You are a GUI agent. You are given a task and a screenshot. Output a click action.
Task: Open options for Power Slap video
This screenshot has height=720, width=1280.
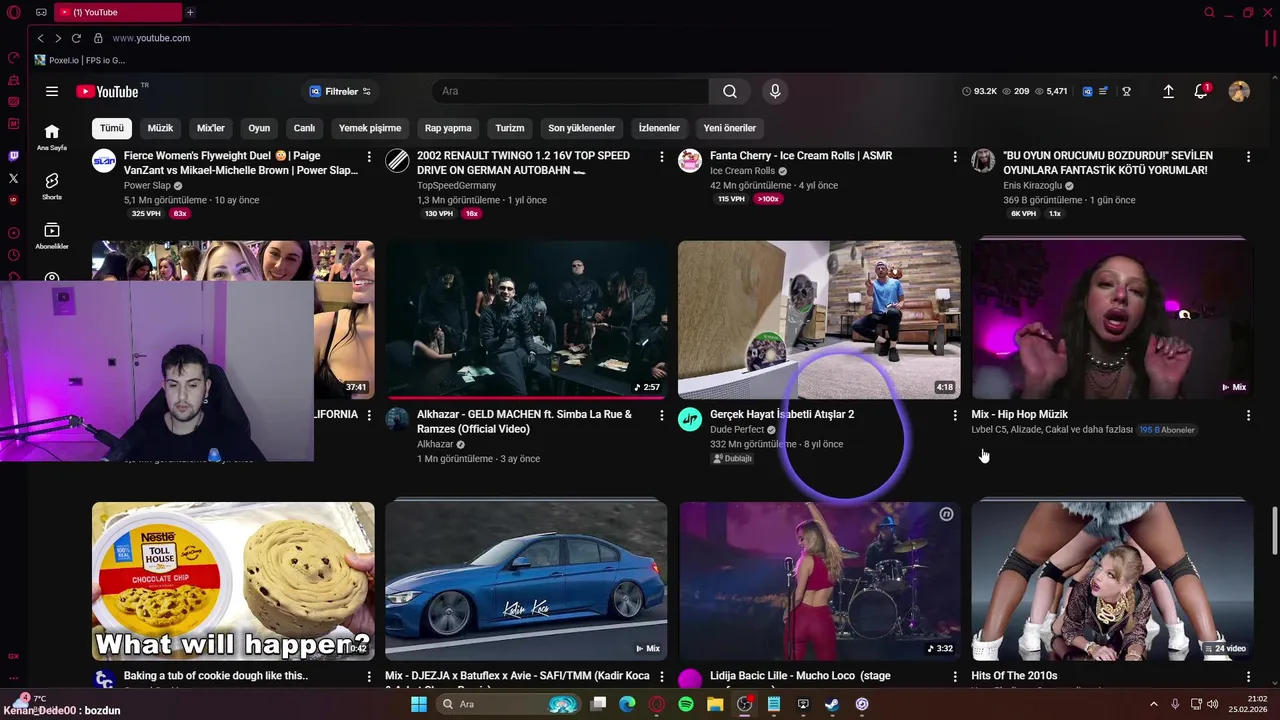click(x=369, y=157)
